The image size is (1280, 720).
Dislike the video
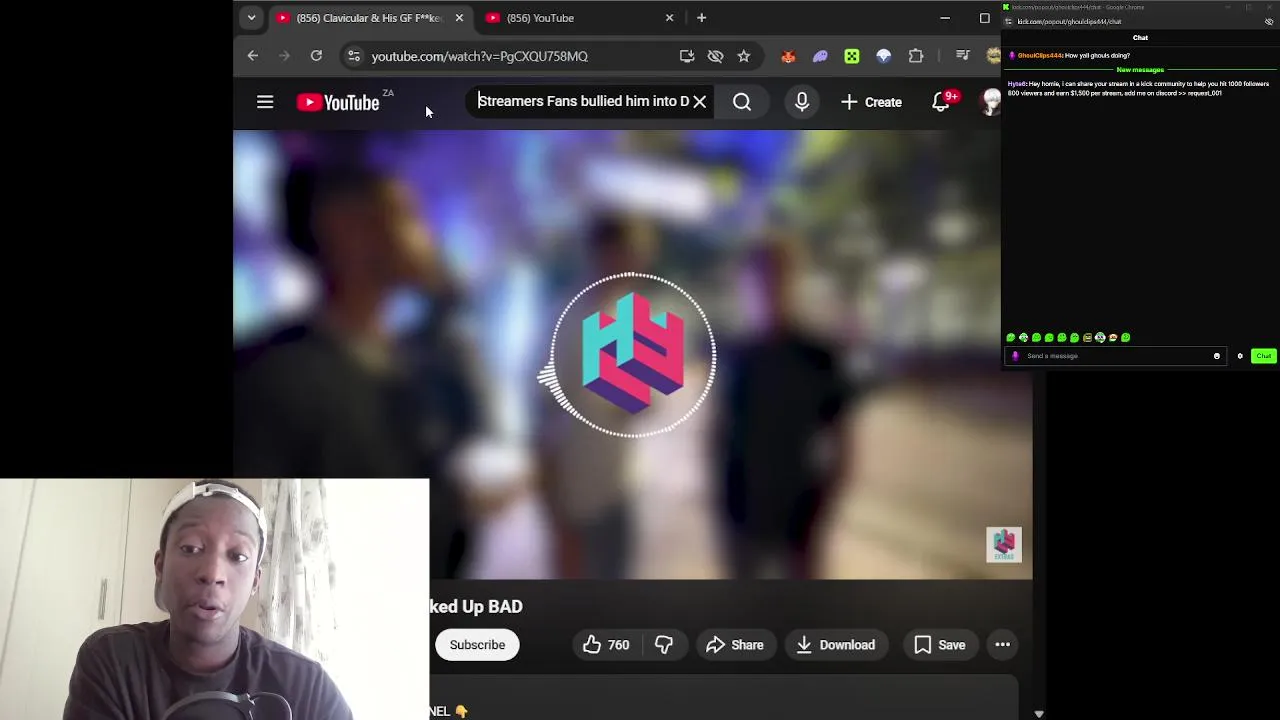(664, 645)
